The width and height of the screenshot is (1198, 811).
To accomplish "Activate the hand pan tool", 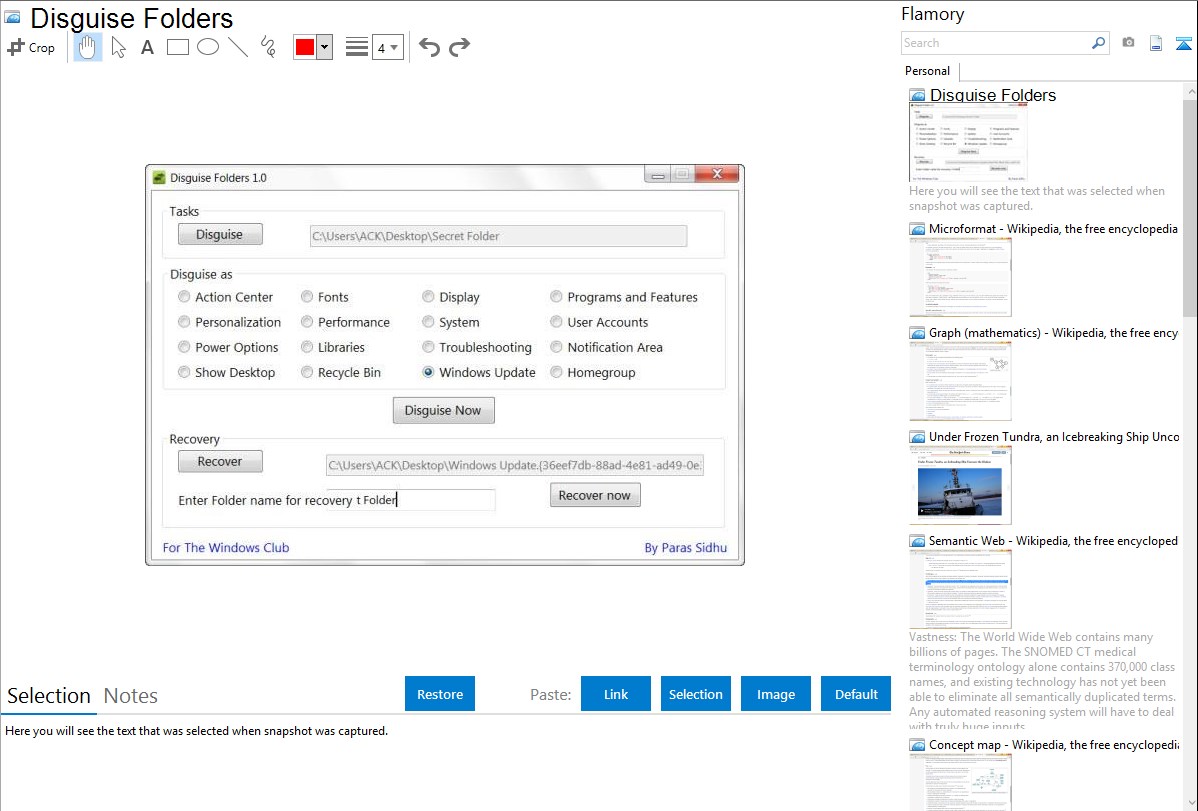I will (x=88, y=47).
